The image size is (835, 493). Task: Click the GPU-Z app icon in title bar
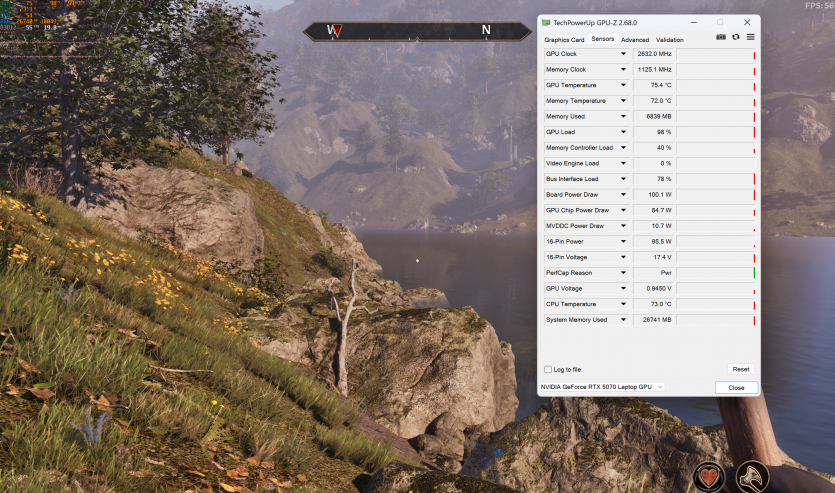coord(545,22)
